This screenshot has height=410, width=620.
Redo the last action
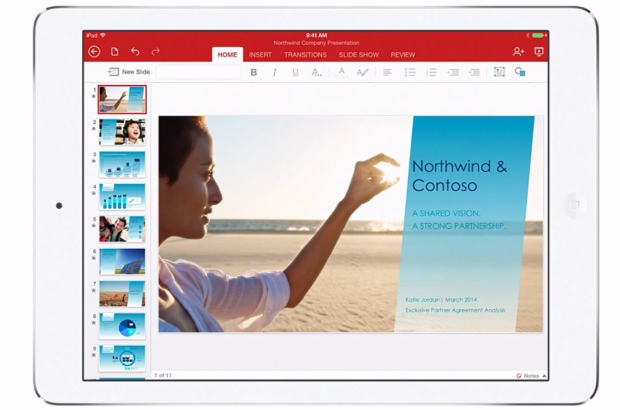tap(155, 52)
